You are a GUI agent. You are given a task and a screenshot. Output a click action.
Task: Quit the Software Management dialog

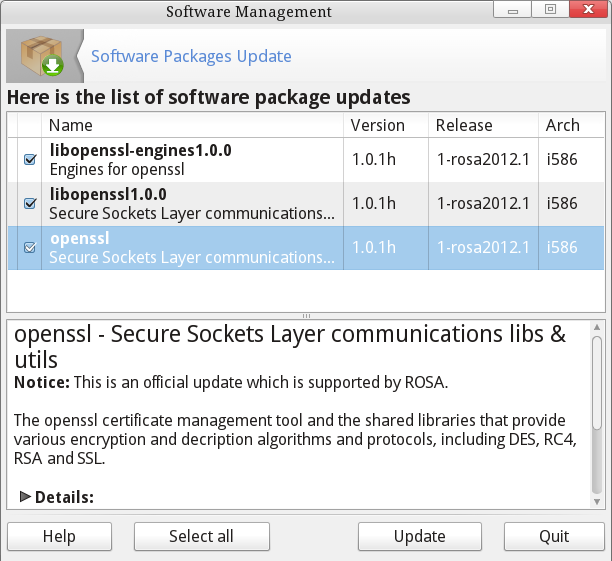[x=554, y=536]
